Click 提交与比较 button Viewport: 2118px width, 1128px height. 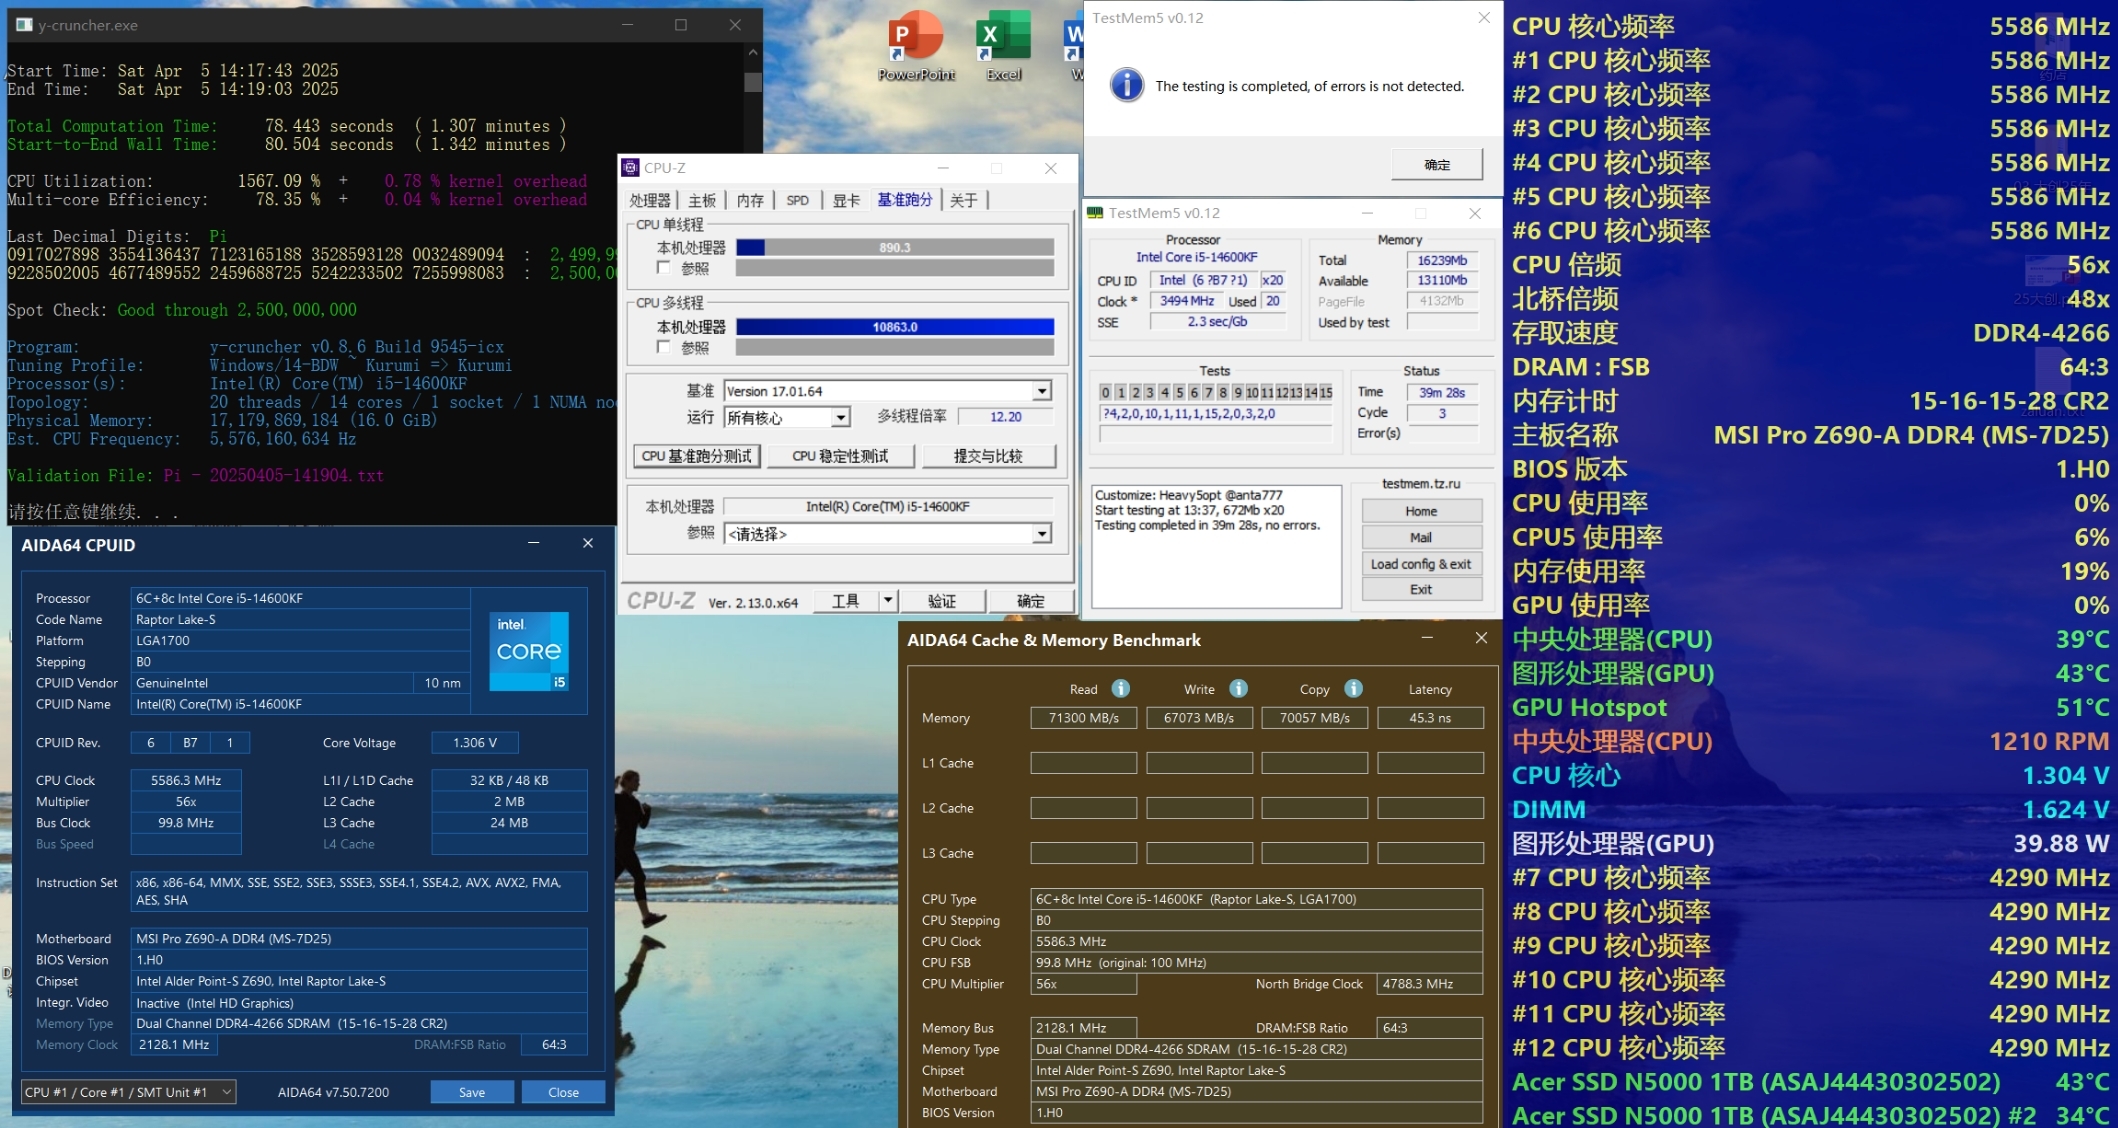[988, 456]
